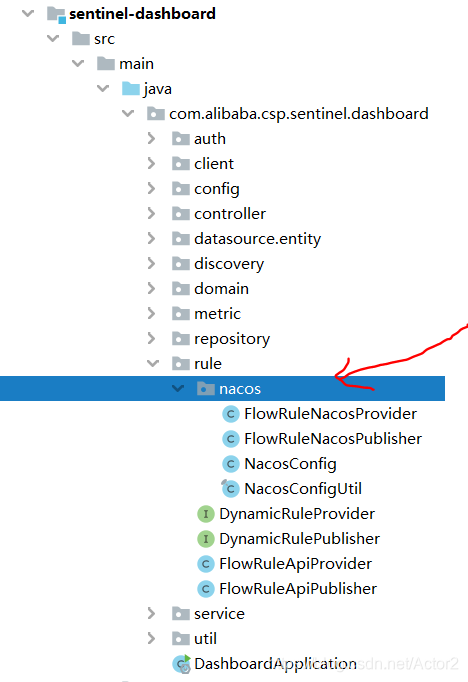Open NacosConfigUtil class file
This screenshot has width=468, height=682.
(x=303, y=489)
